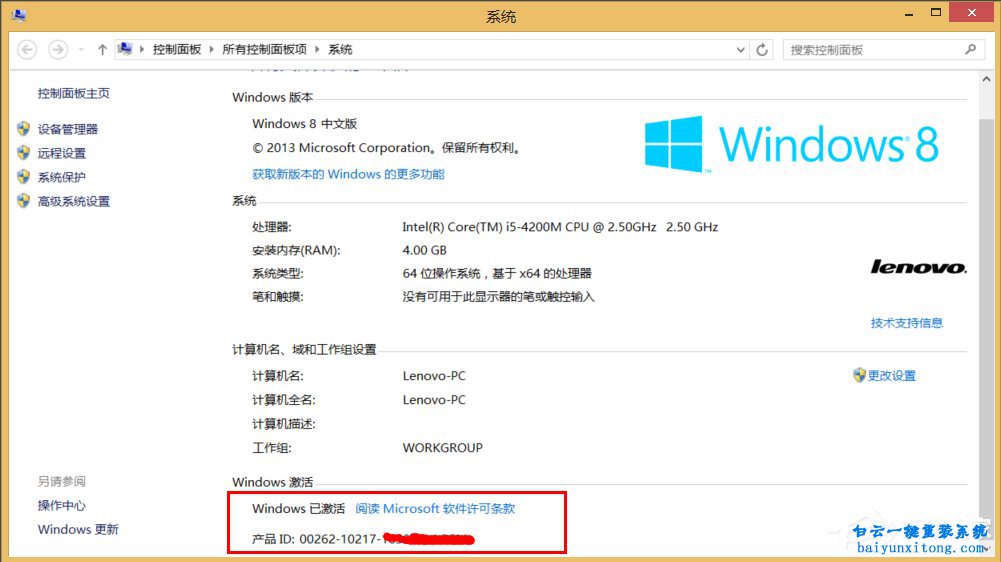Open 阅读 Microsoft 软件许可条款 link

[435, 509]
